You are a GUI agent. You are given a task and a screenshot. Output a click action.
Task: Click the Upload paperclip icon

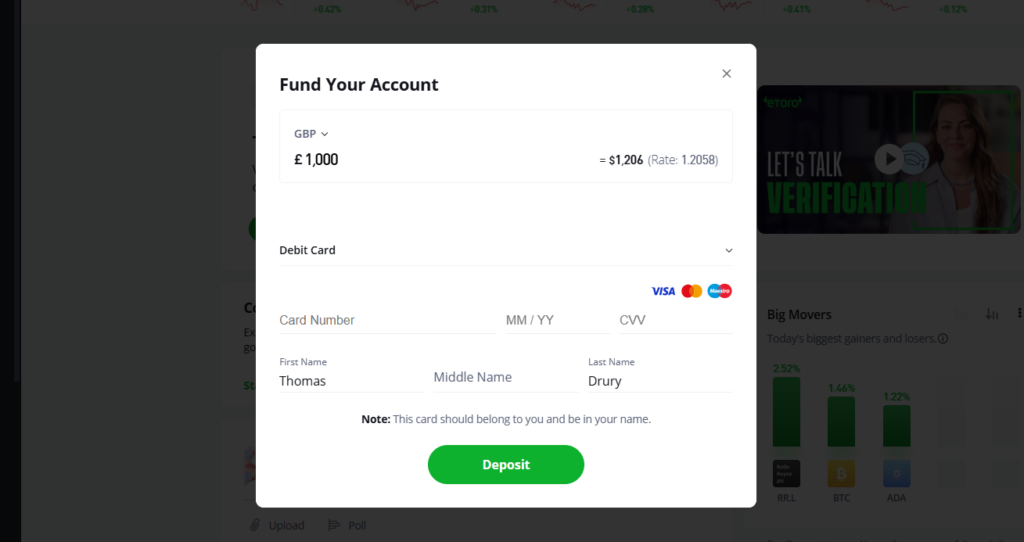pos(255,525)
